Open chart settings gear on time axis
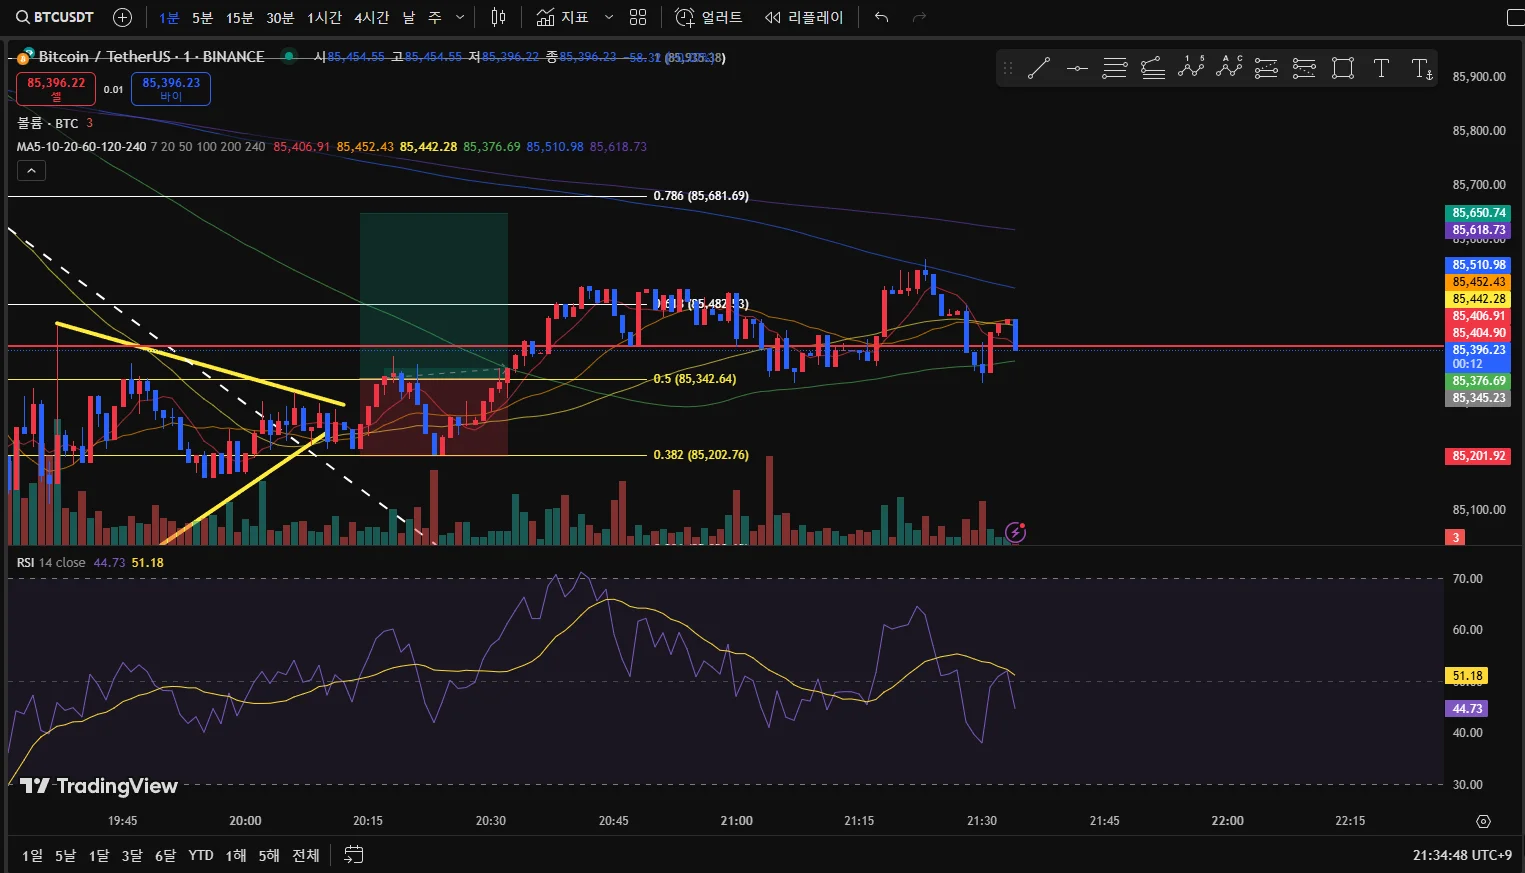1525x873 pixels. [1483, 821]
